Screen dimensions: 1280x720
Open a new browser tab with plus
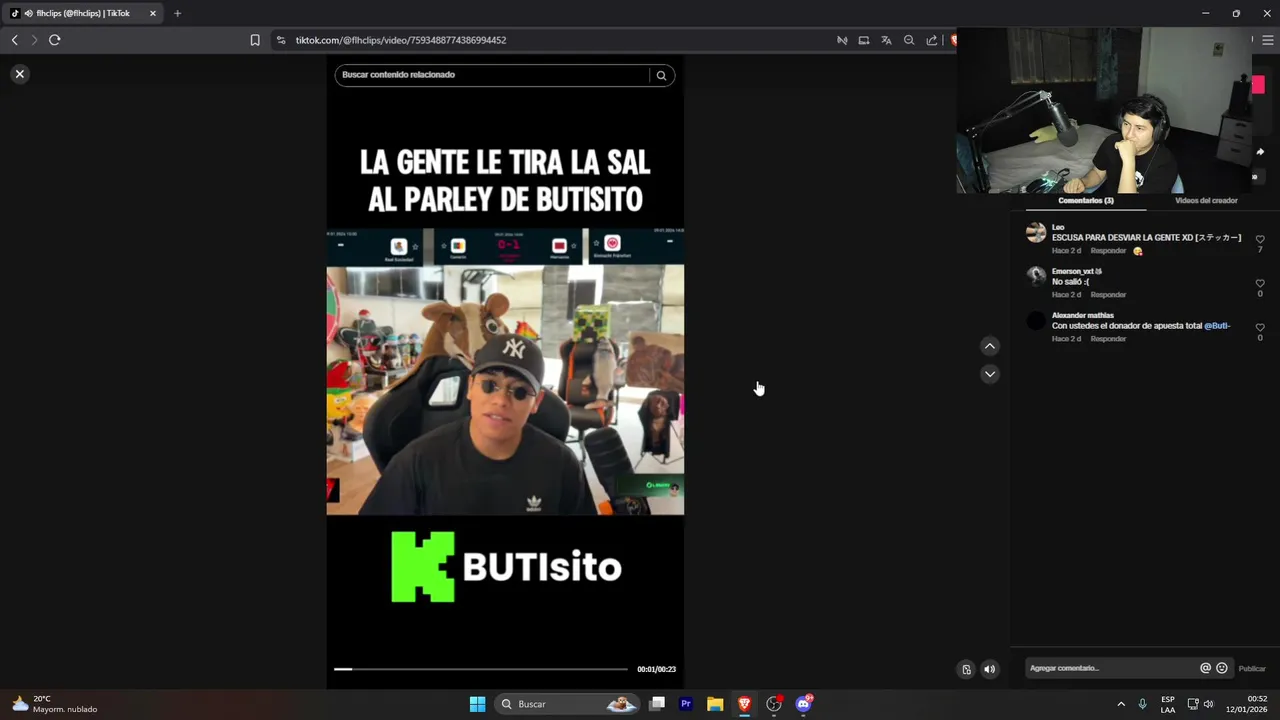pos(177,13)
